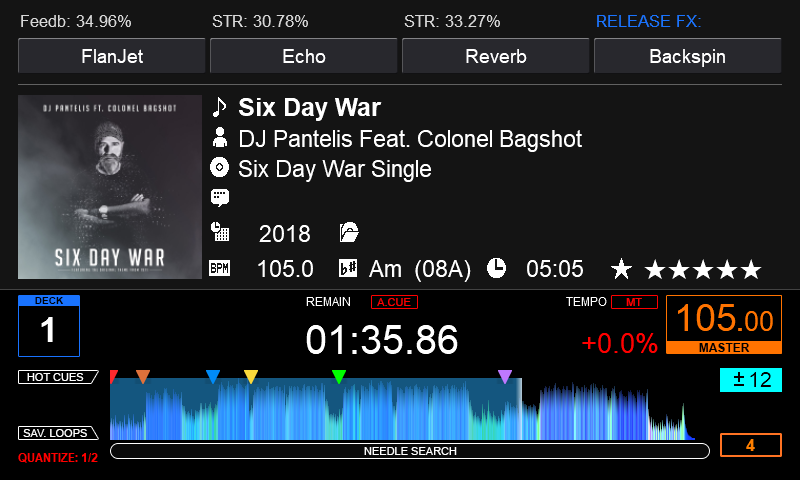Click the musical key icon
The height and width of the screenshot is (480, 800).
(x=348, y=268)
